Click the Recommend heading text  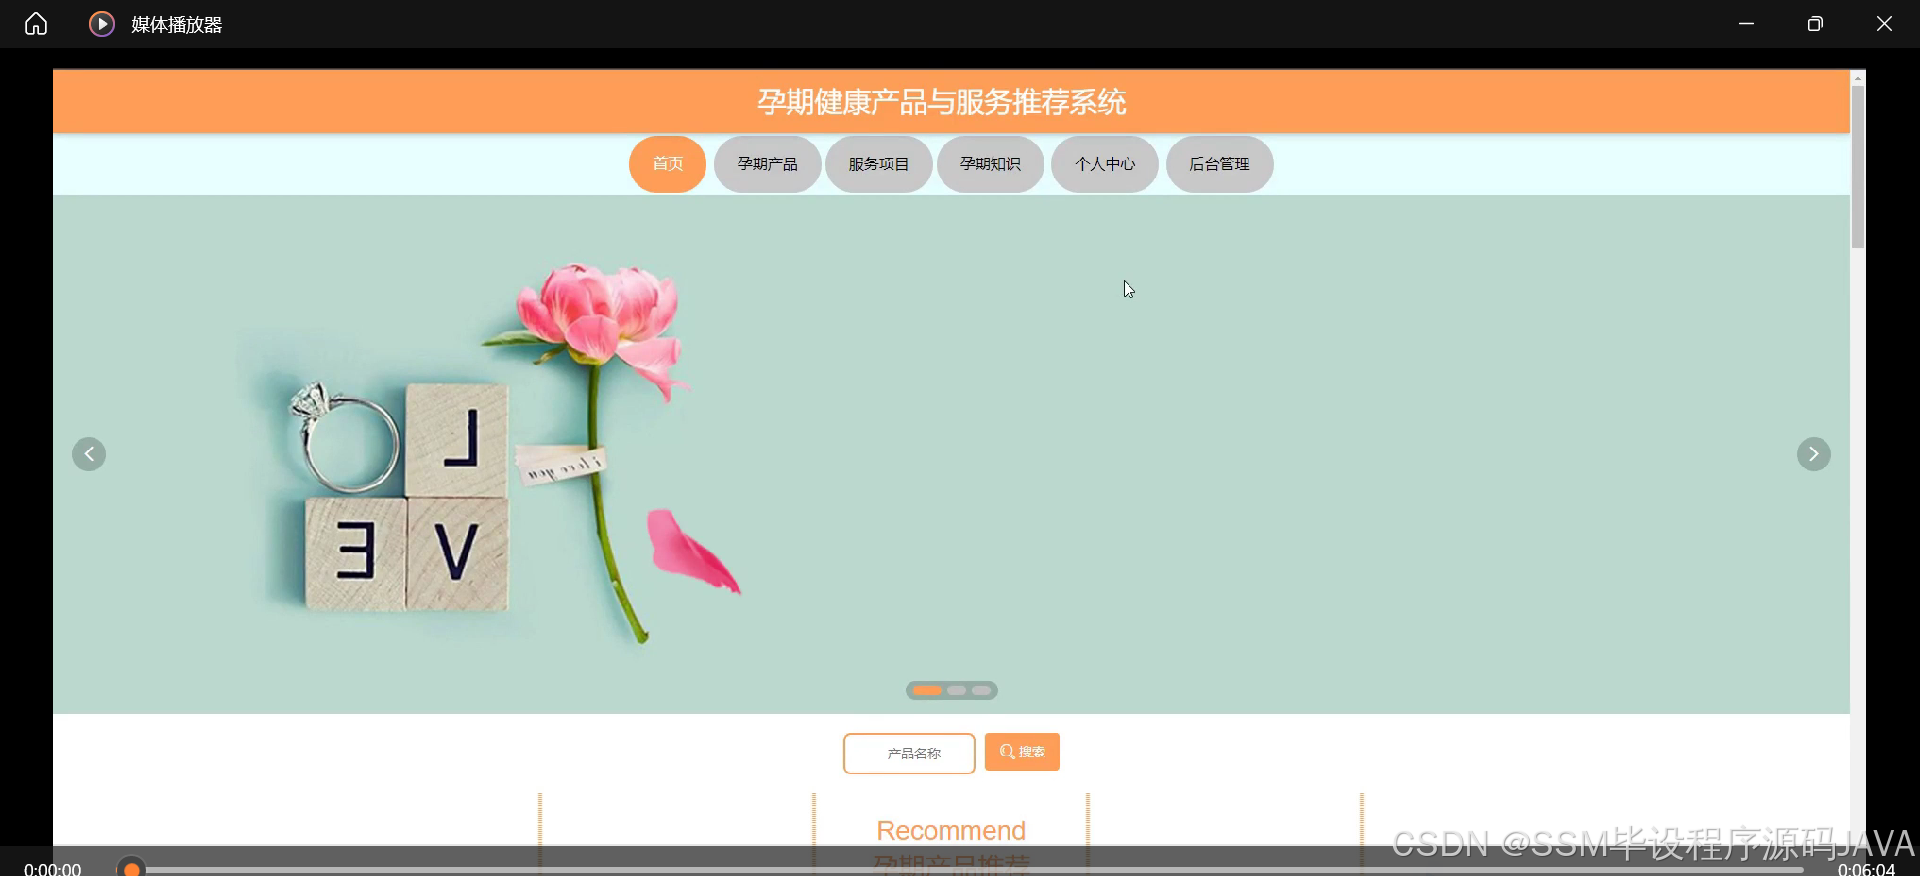pyautogui.click(x=951, y=831)
